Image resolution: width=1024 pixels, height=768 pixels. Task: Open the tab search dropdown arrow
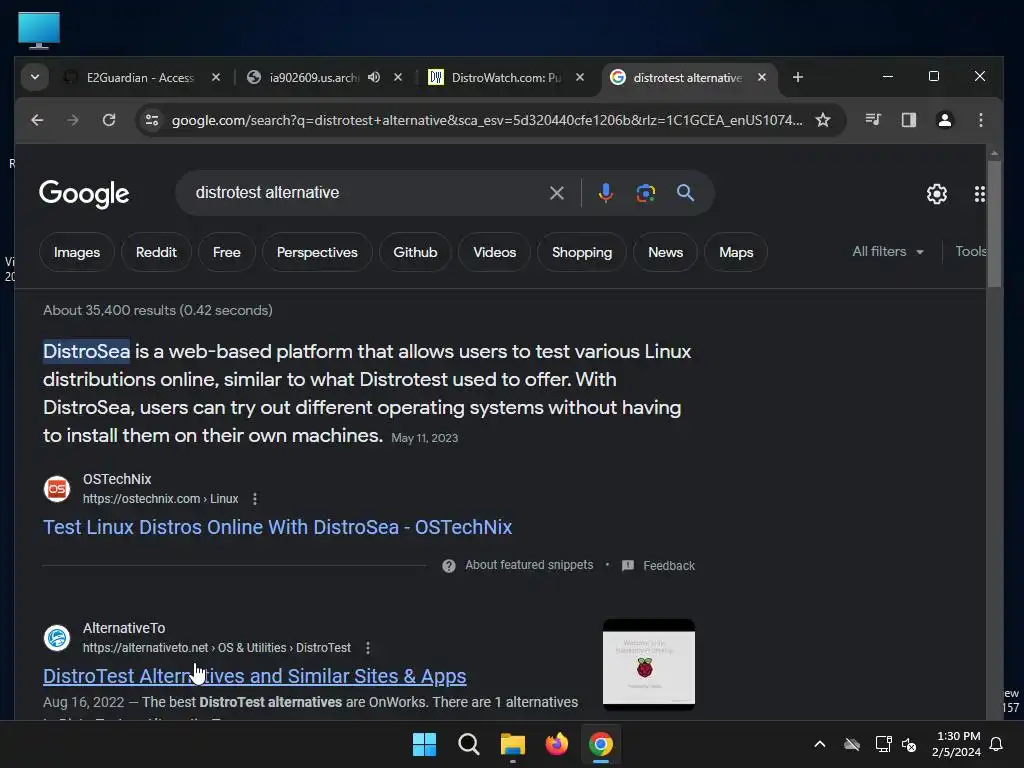[35, 77]
